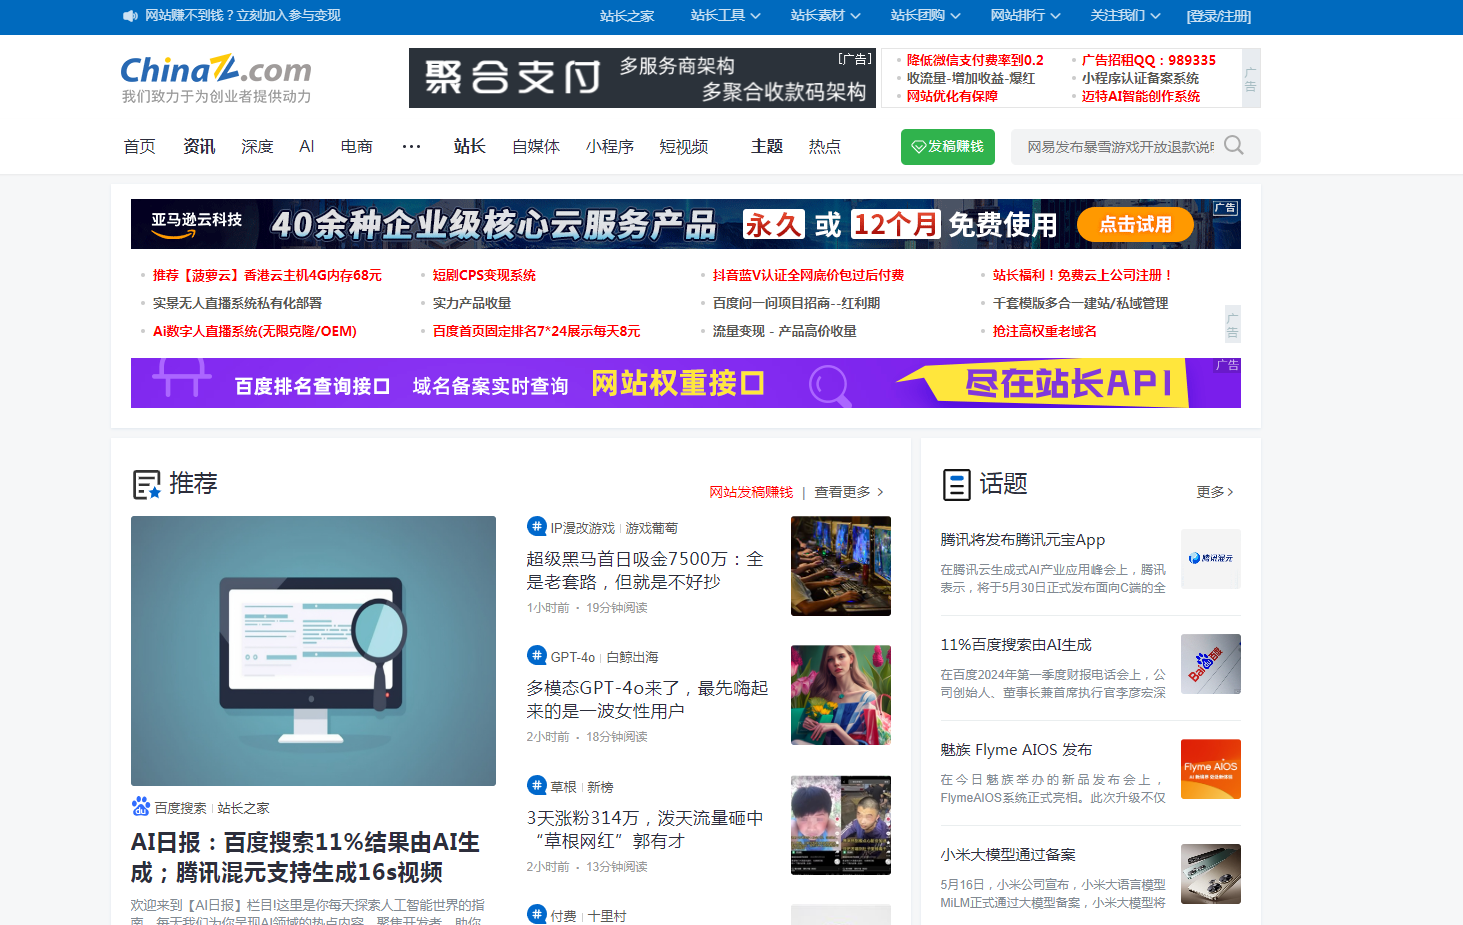Open the 腾讯将发布腾讯元宝App topic
The height and width of the screenshot is (925, 1463).
[x=1022, y=540]
